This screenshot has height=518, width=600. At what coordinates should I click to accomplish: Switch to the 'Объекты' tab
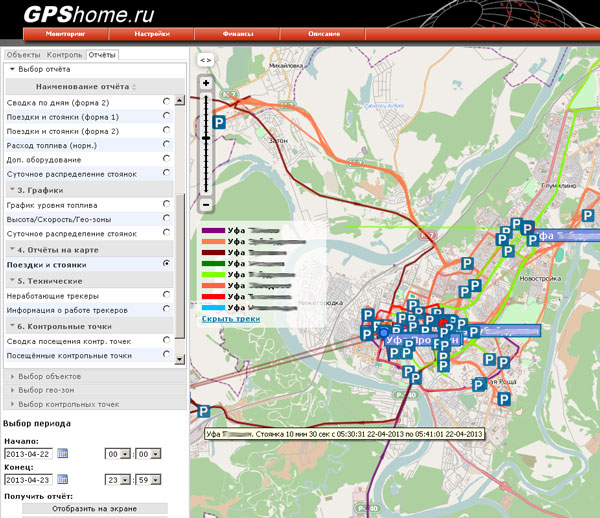[23, 54]
